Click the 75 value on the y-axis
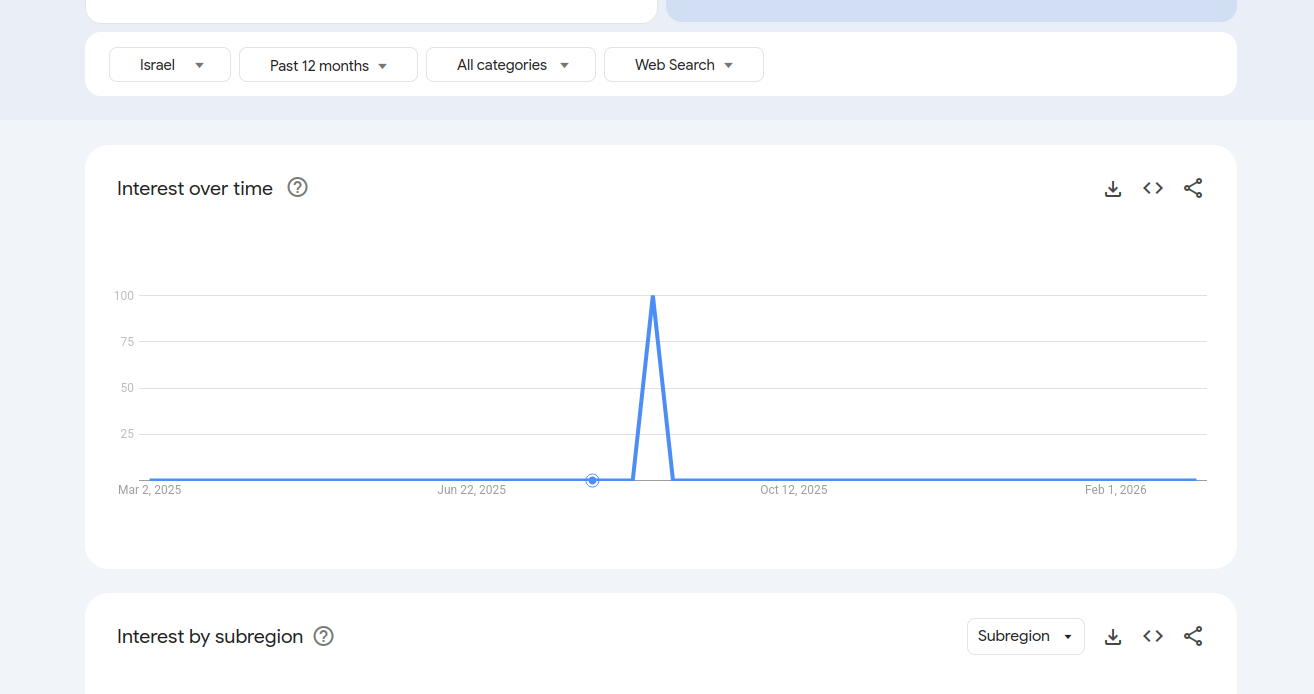Viewport: 1314px width, 694px height. pos(127,342)
